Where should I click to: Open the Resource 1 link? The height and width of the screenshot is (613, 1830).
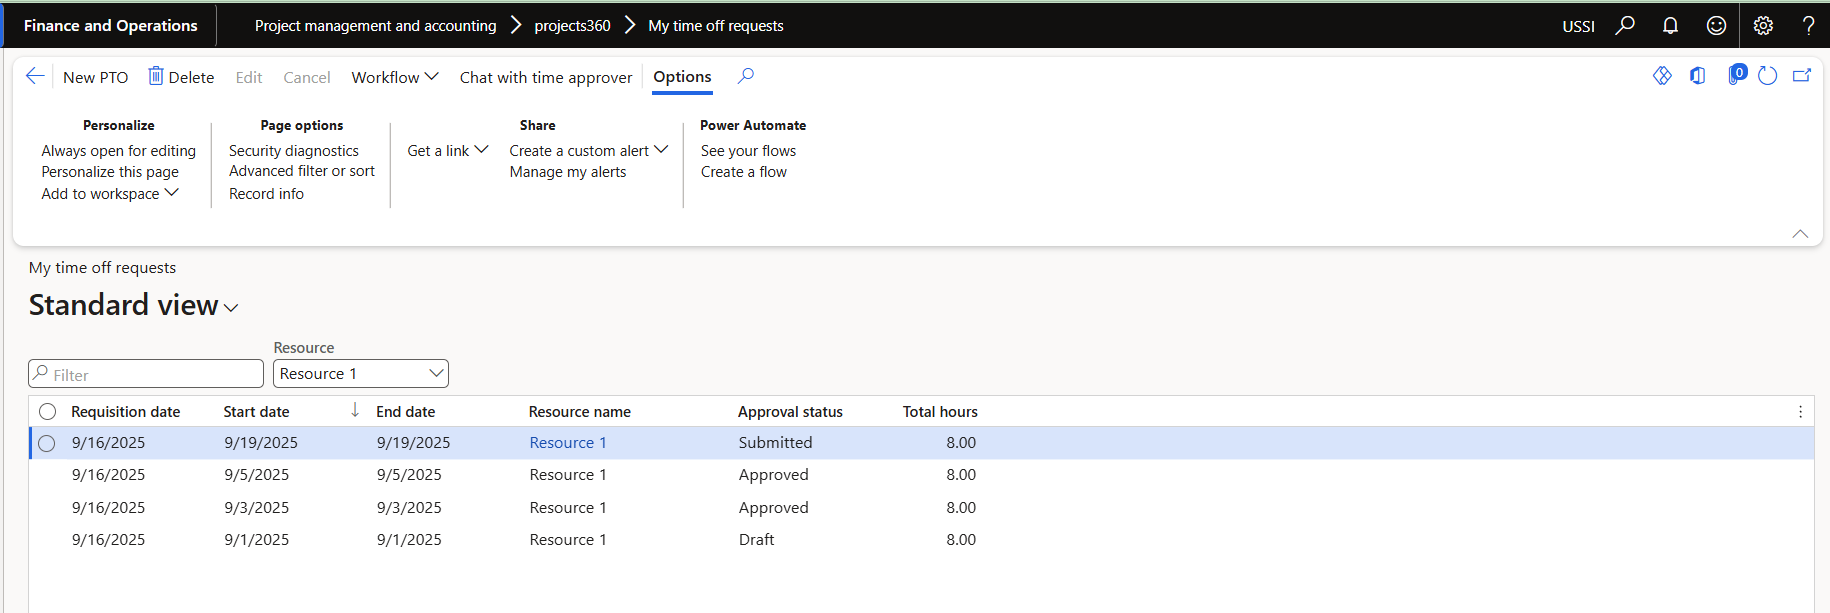[567, 443]
